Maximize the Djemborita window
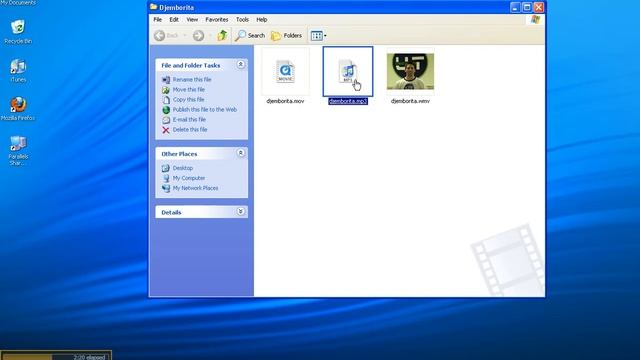 527,7
